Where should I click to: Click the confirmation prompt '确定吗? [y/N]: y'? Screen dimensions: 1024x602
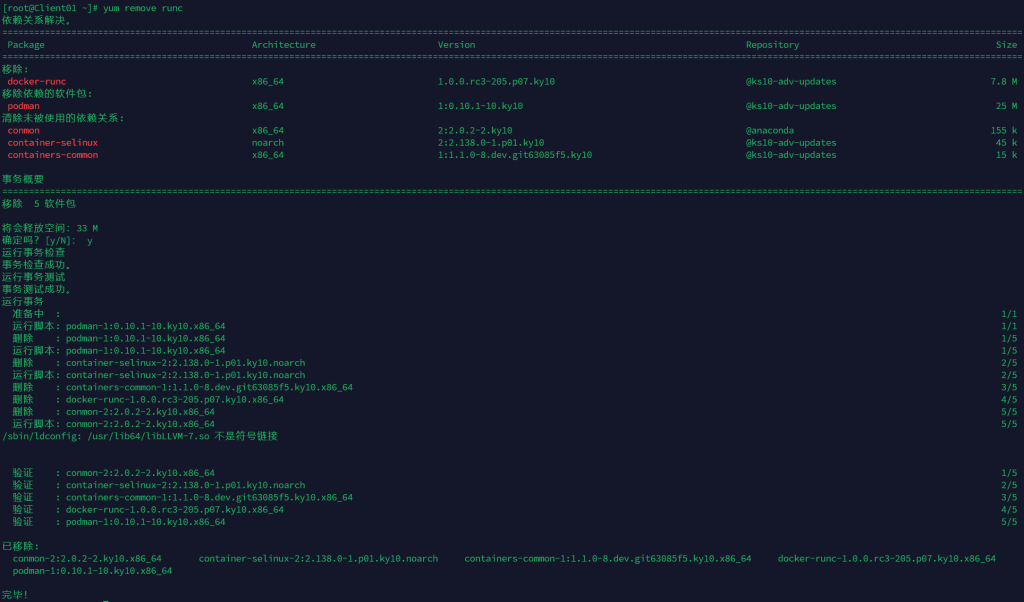(47, 241)
